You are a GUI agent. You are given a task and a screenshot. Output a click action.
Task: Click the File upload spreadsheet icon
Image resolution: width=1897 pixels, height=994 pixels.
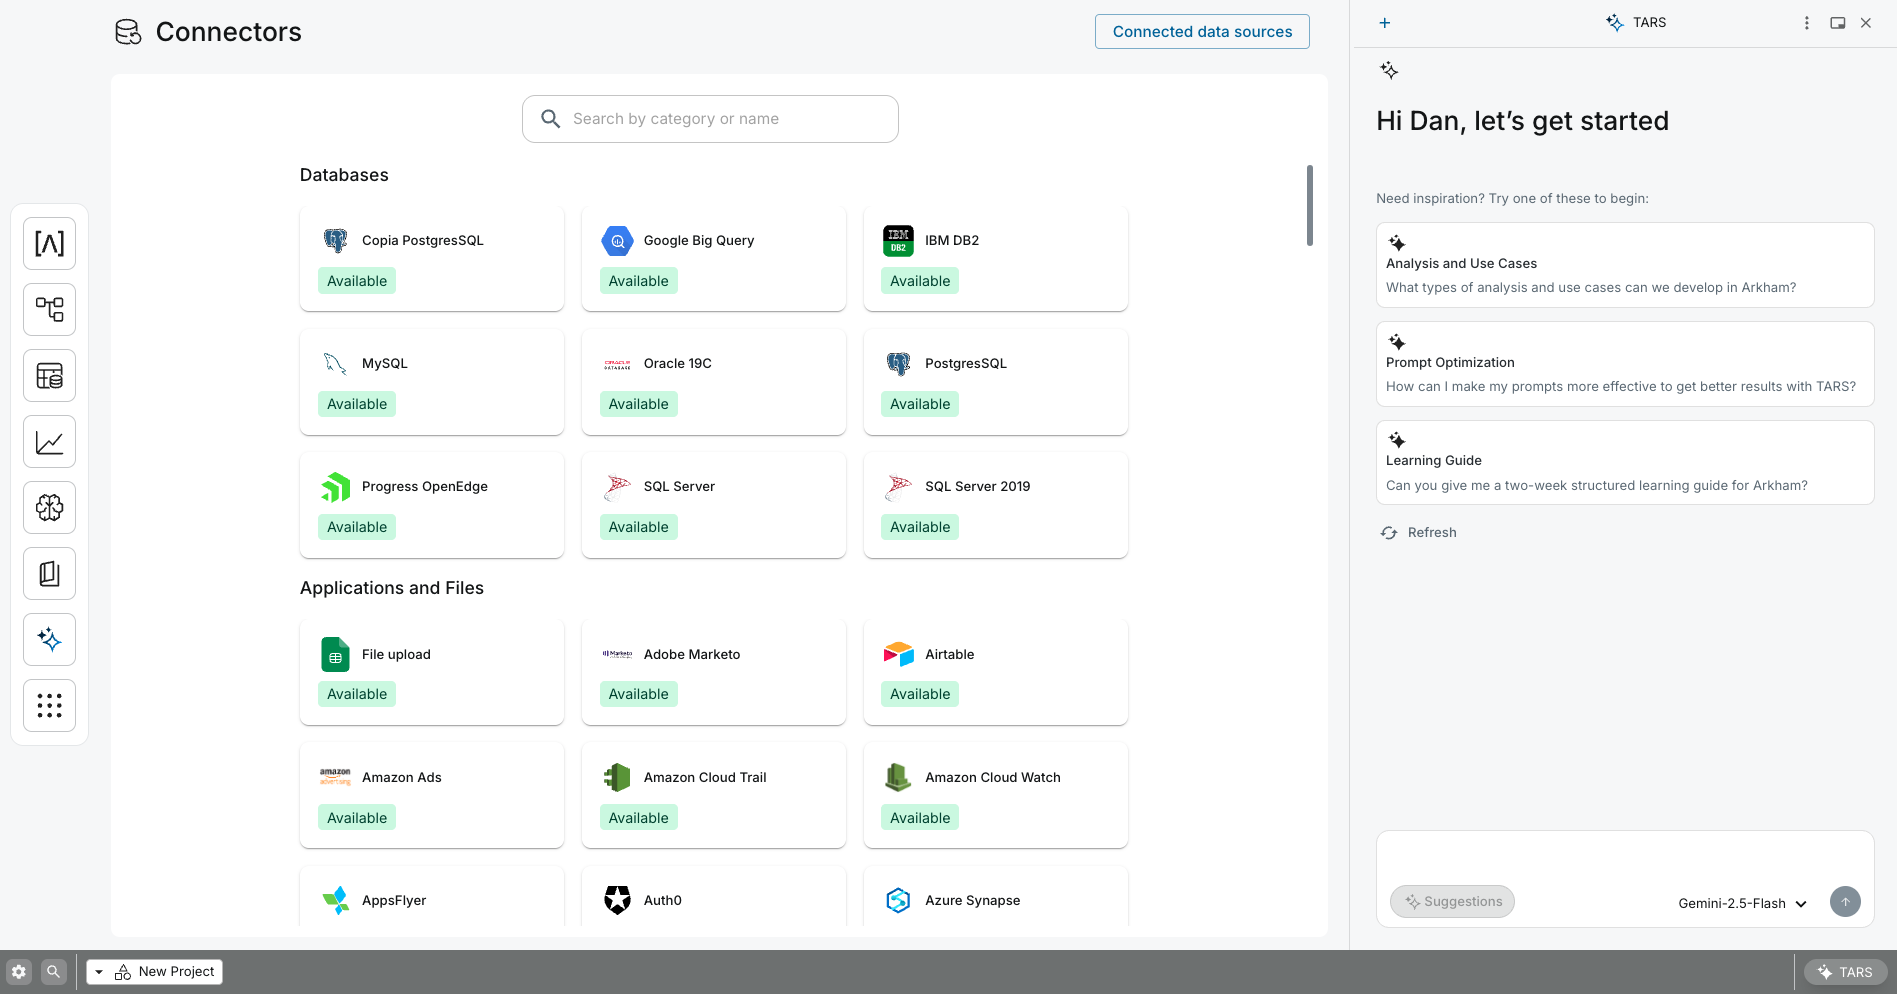click(x=336, y=655)
